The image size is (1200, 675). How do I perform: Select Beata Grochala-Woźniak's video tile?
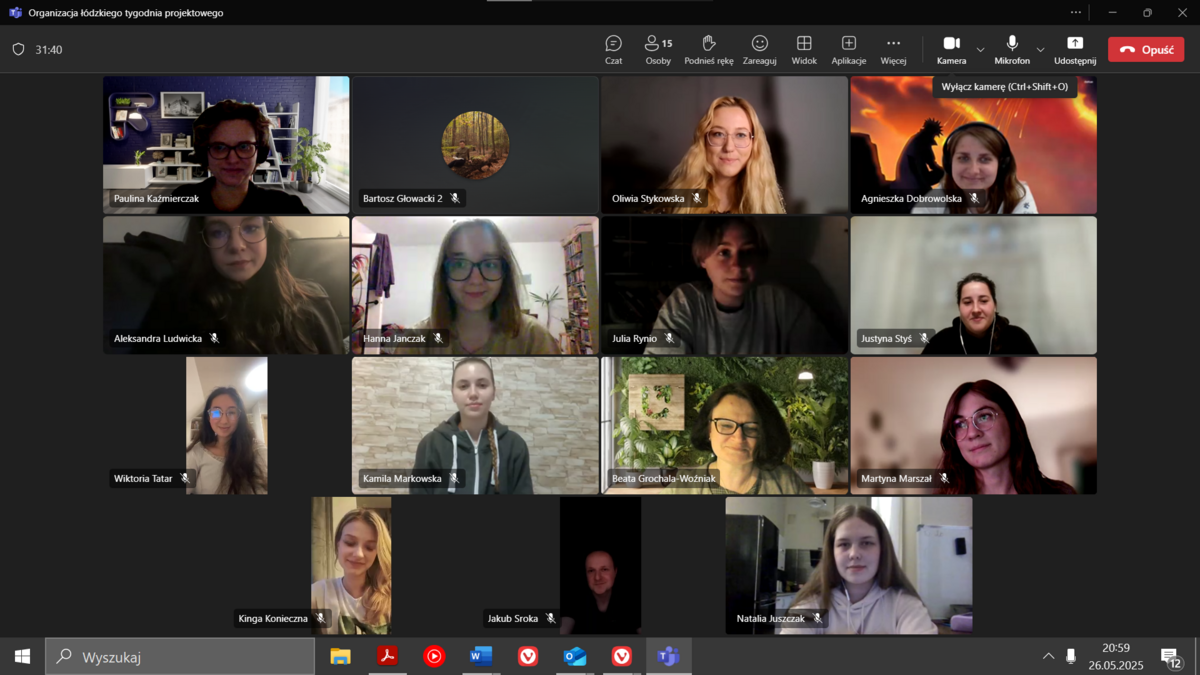point(724,425)
